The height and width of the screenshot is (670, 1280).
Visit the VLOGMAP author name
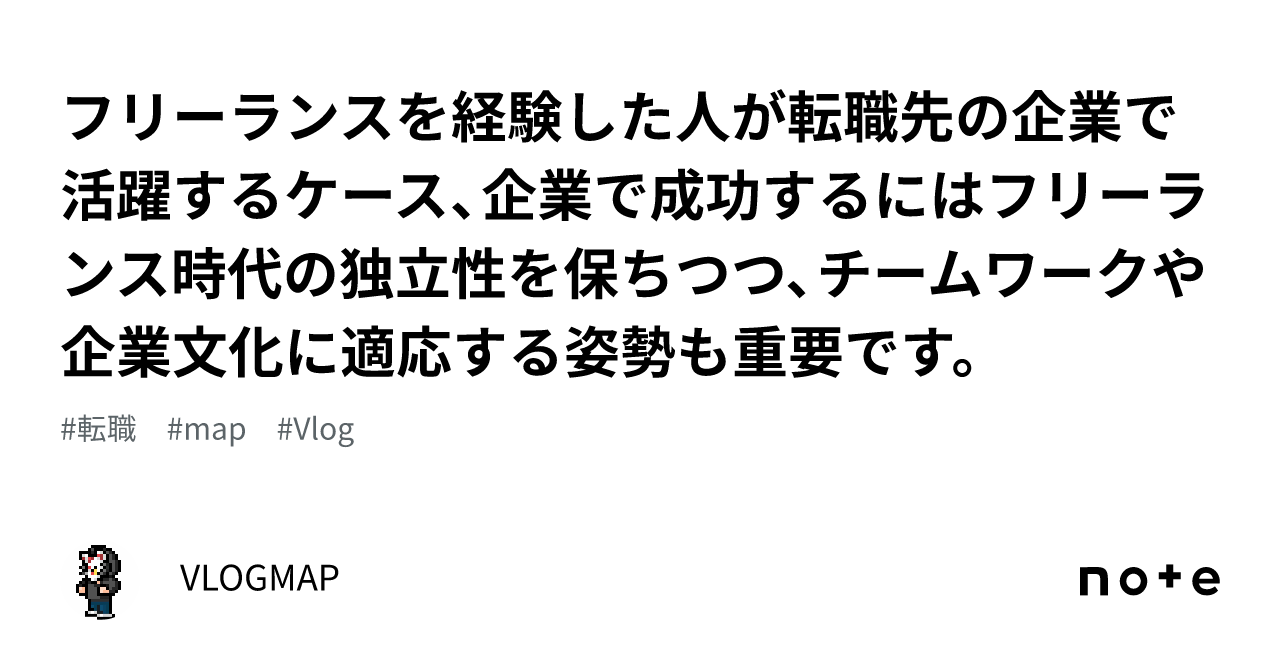click(x=260, y=578)
